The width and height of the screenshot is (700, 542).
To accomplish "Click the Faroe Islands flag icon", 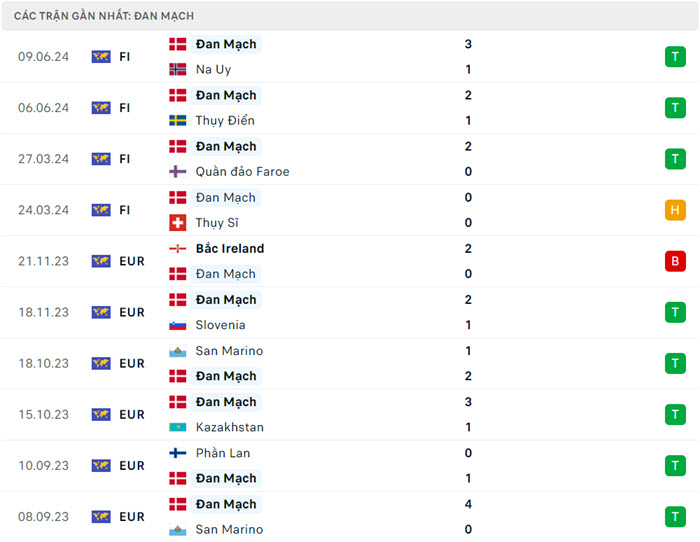I will pos(178,172).
